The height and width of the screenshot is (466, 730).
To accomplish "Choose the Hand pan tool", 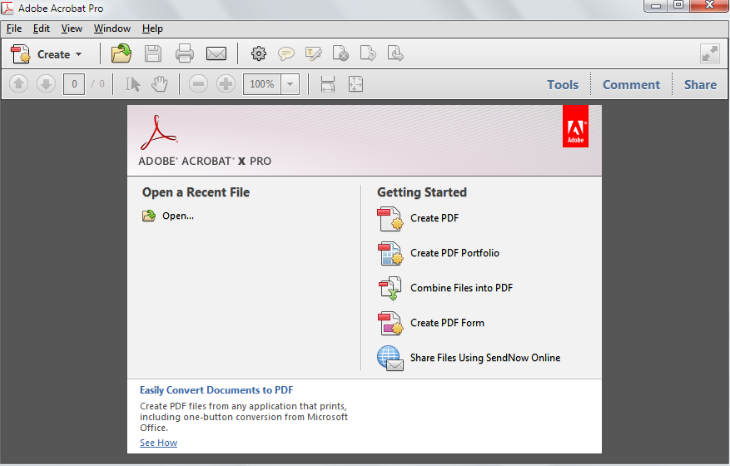I will click(160, 84).
